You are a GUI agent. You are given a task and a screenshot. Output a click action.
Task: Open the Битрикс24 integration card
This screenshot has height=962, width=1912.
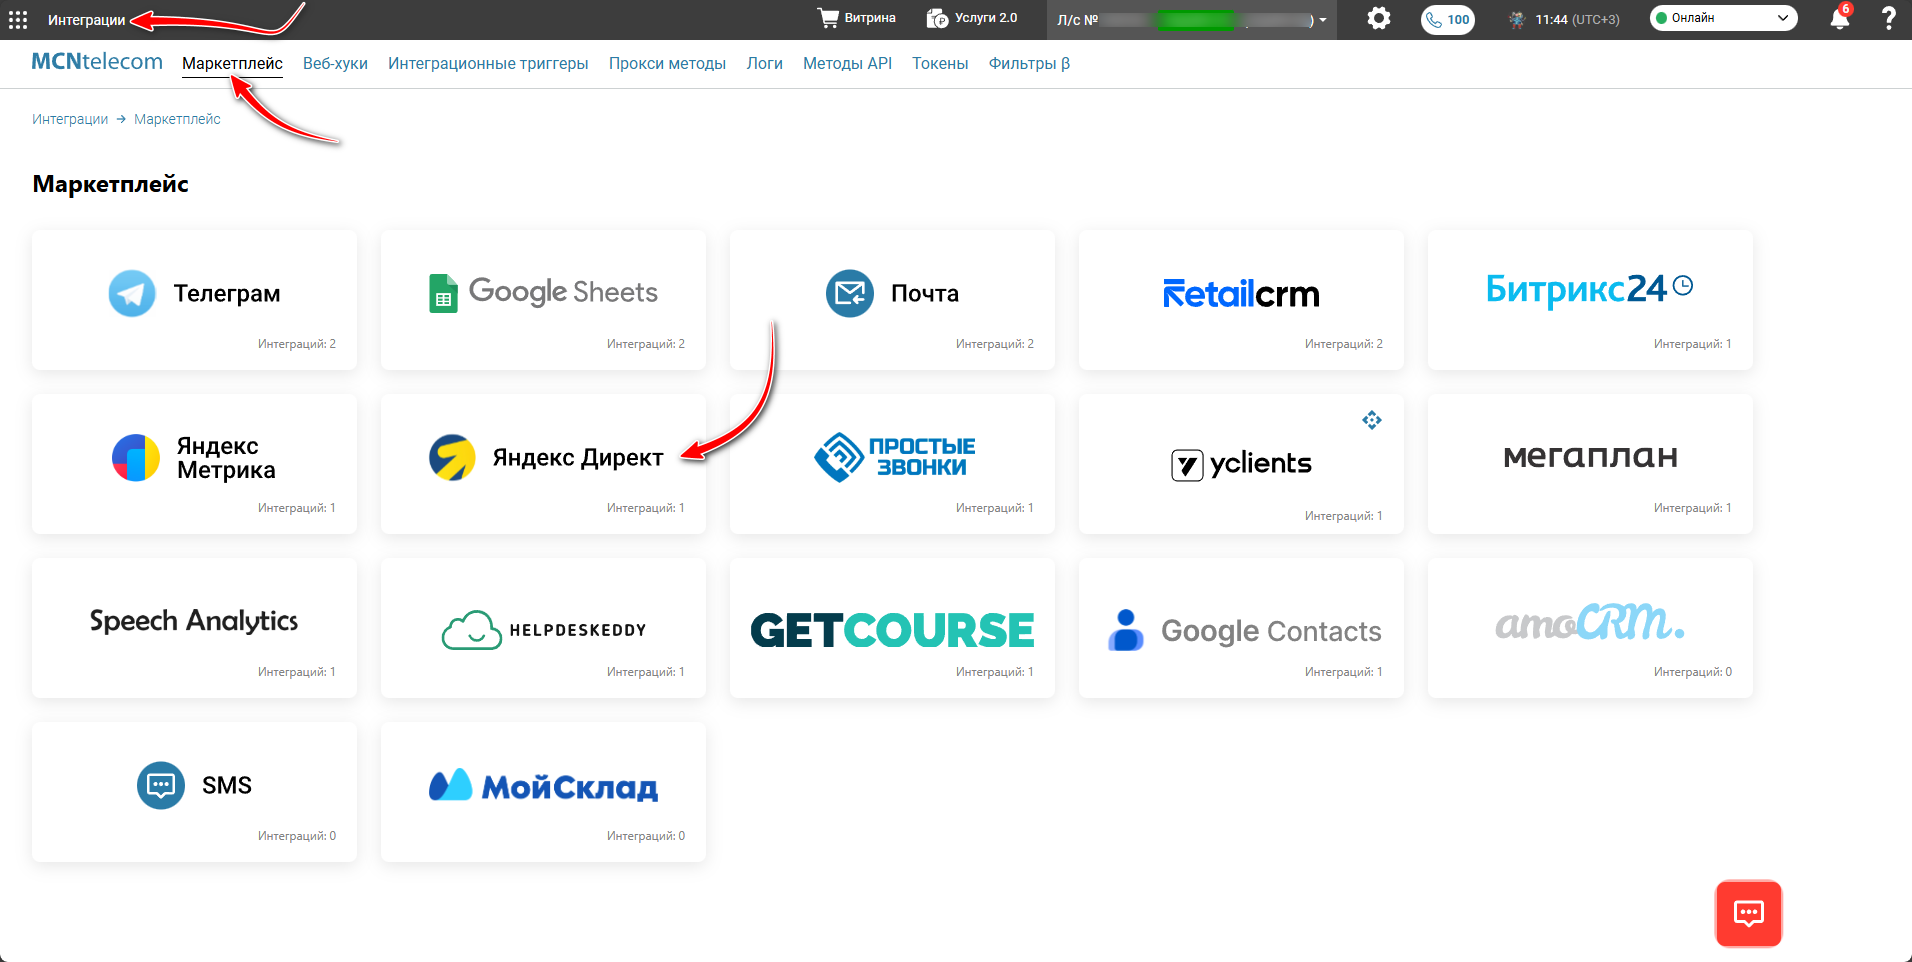[1590, 300]
